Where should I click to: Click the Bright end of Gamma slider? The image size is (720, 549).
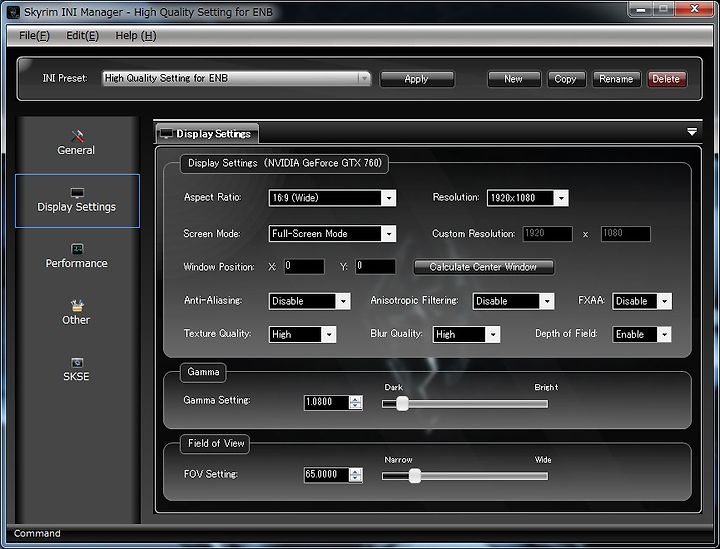point(546,387)
